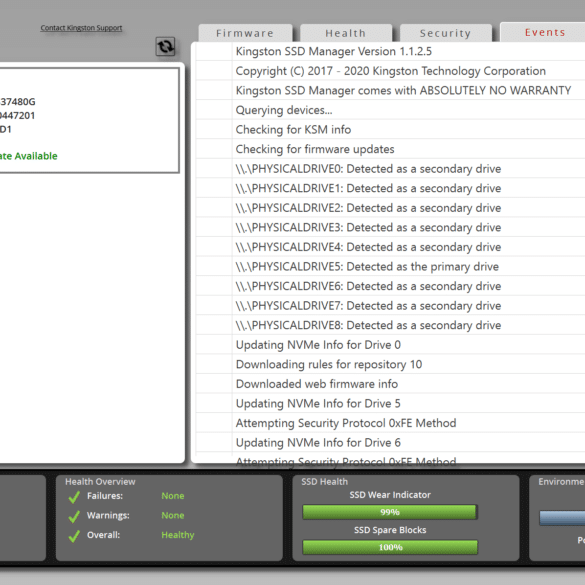
Task: Select 'Checking for KSM info' row
Action: click(390, 129)
